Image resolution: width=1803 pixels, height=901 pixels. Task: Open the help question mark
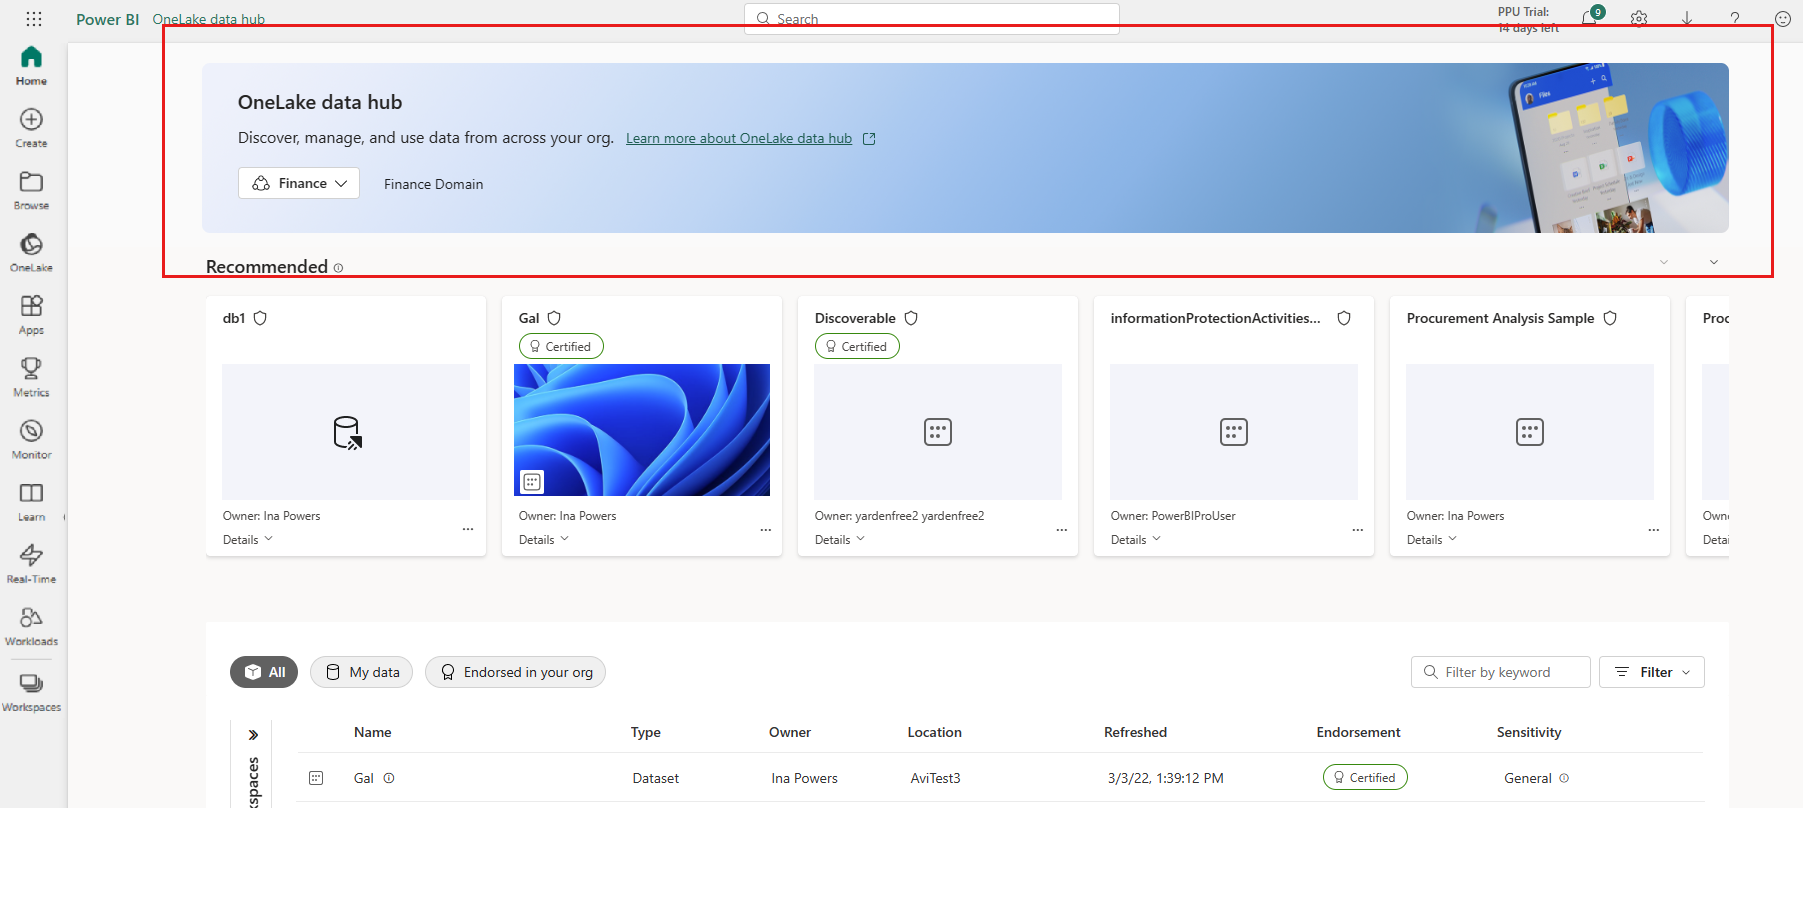1735,18
